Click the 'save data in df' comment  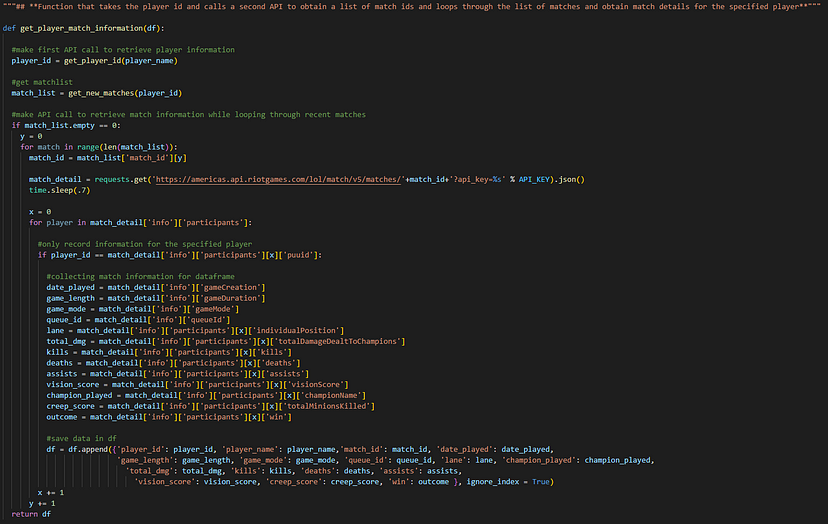81,438
